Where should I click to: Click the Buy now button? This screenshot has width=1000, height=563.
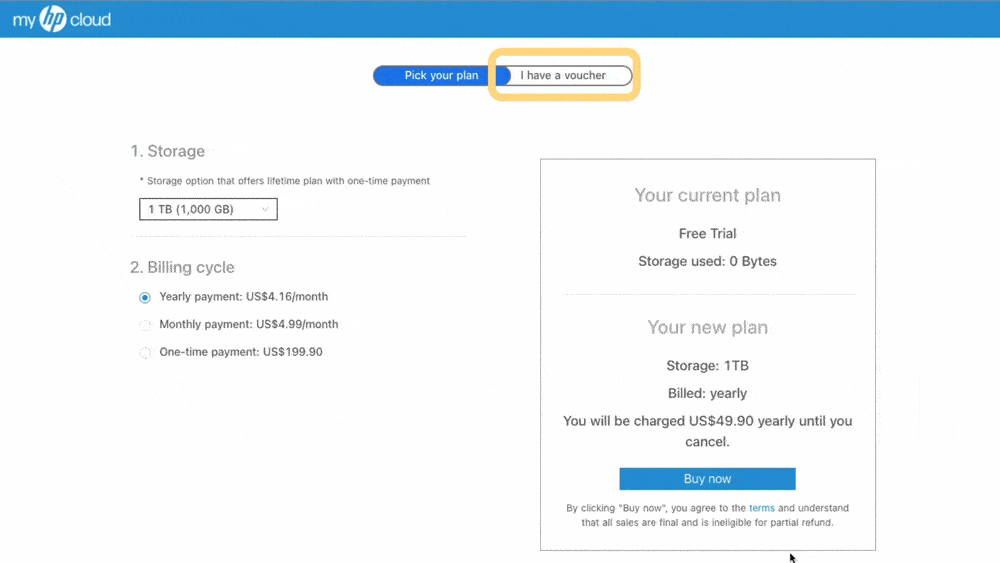707,479
